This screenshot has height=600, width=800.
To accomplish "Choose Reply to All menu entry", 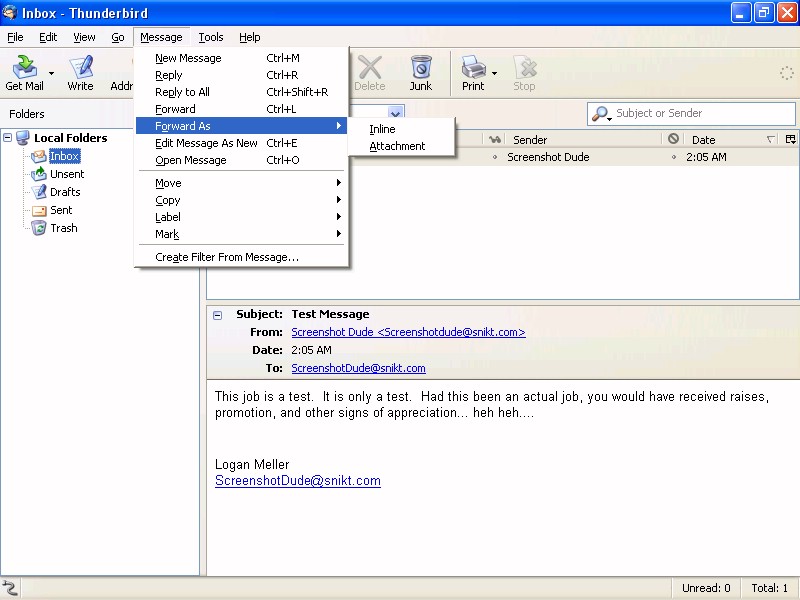I will (242, 92).
